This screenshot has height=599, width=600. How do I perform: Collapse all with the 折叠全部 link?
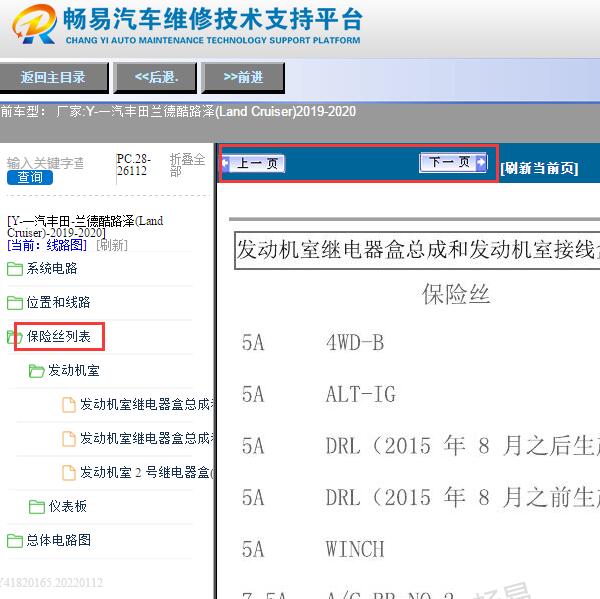[187, 165]
